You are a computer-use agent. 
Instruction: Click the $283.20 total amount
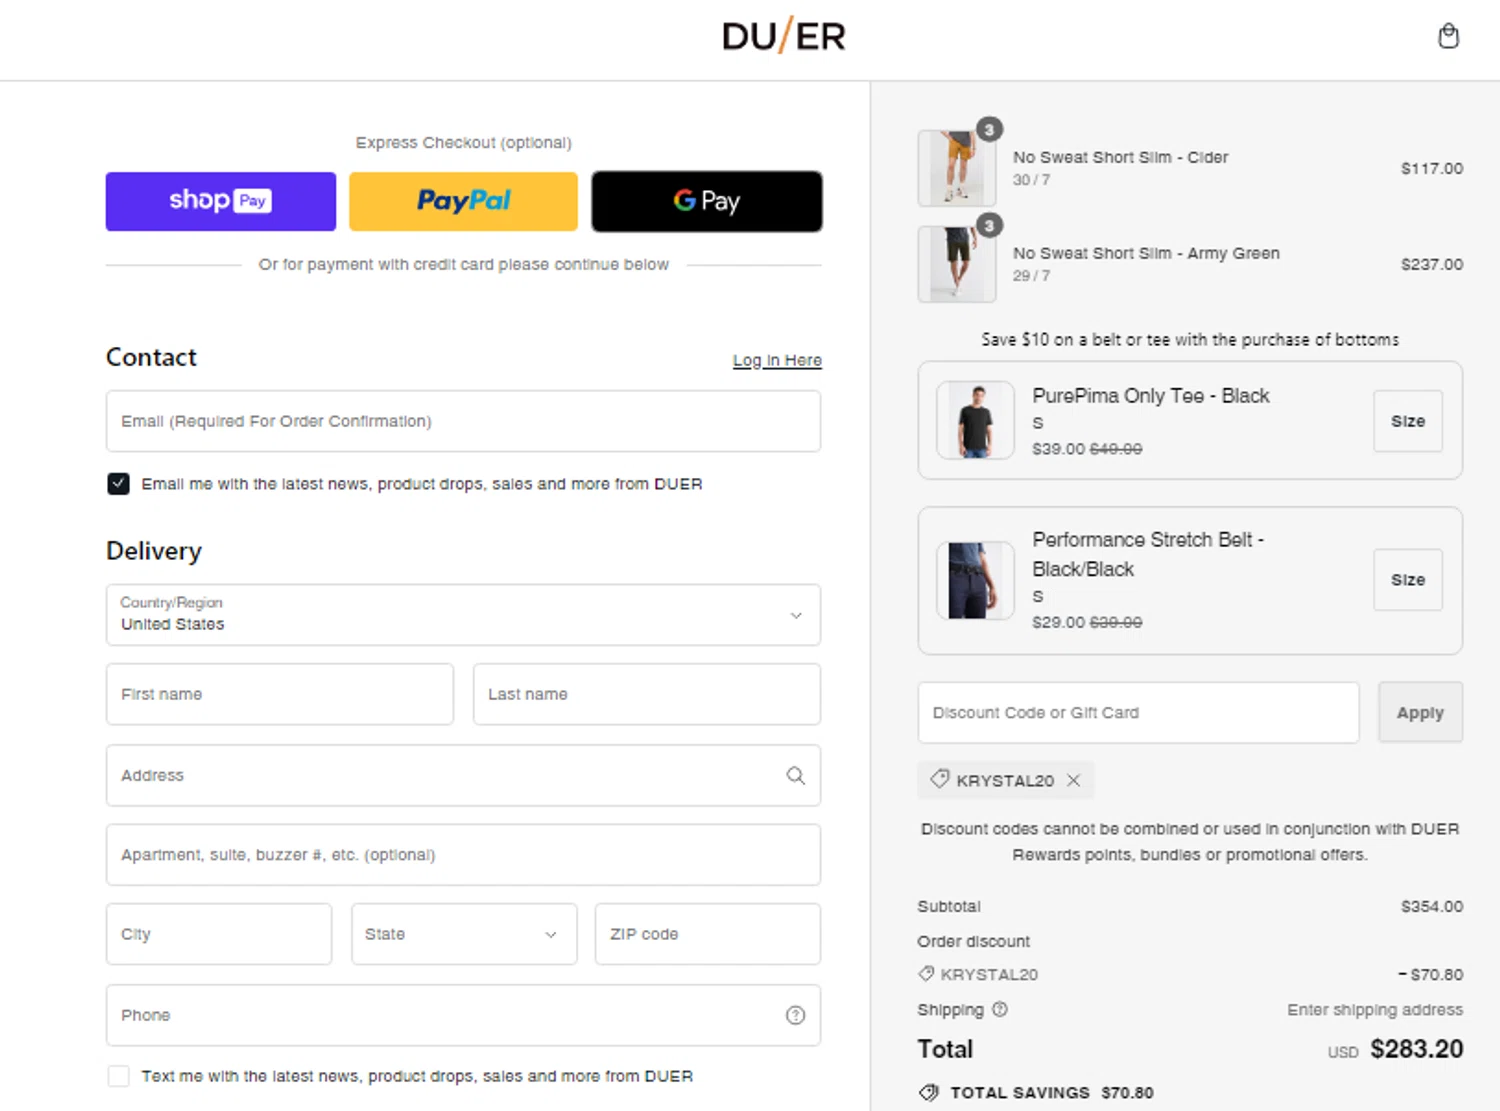point(1416,1049)
